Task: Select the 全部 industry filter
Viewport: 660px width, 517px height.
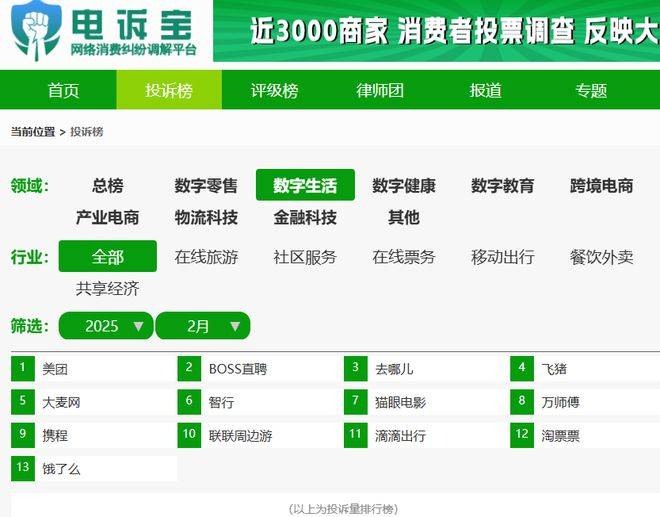Action: [x=108, y=256]
